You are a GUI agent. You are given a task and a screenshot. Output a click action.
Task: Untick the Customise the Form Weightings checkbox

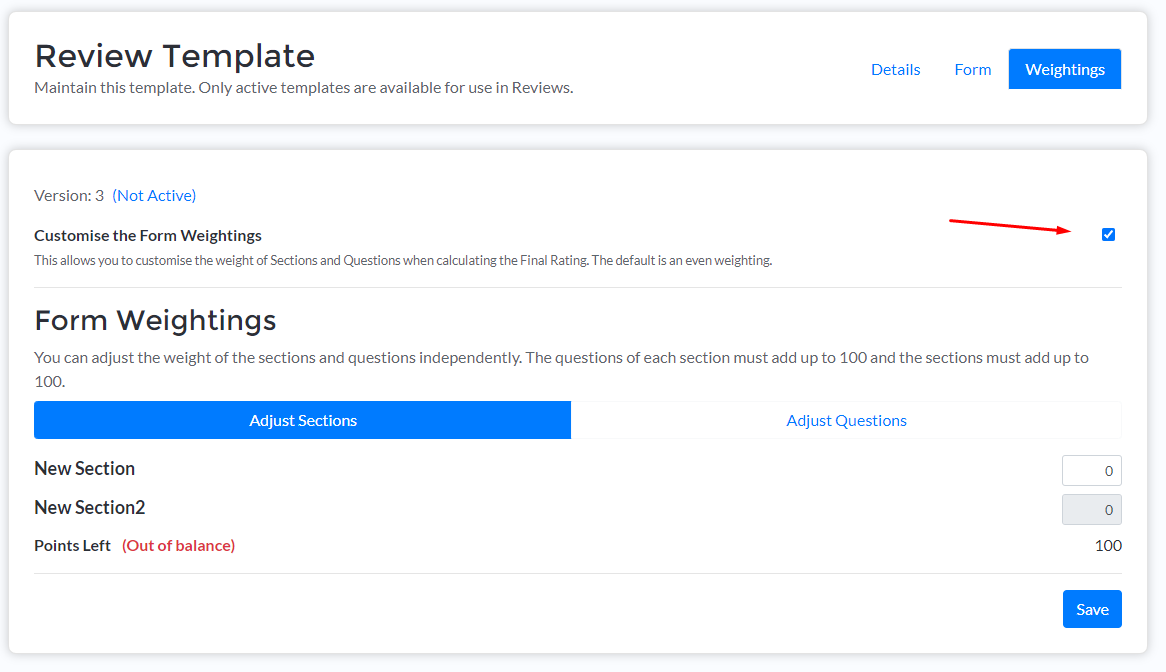(1108, 235)
